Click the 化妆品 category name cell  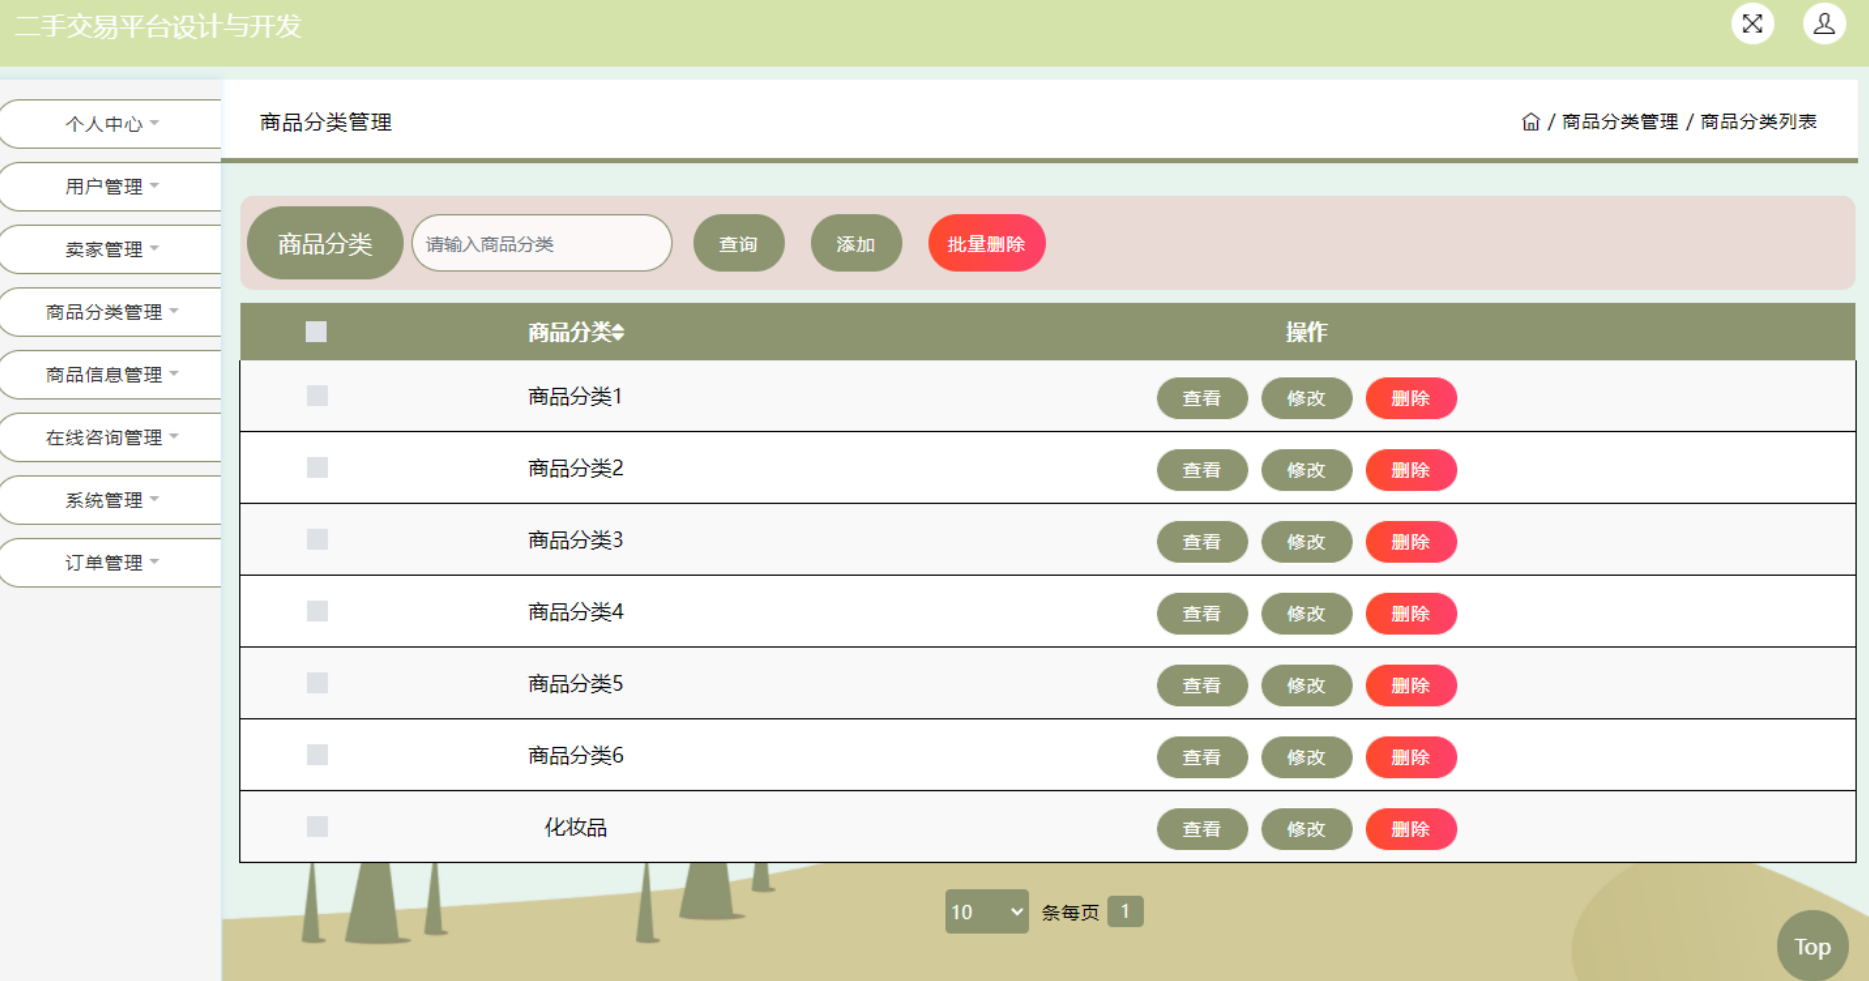pyautogui.click(x=575, y=828)
